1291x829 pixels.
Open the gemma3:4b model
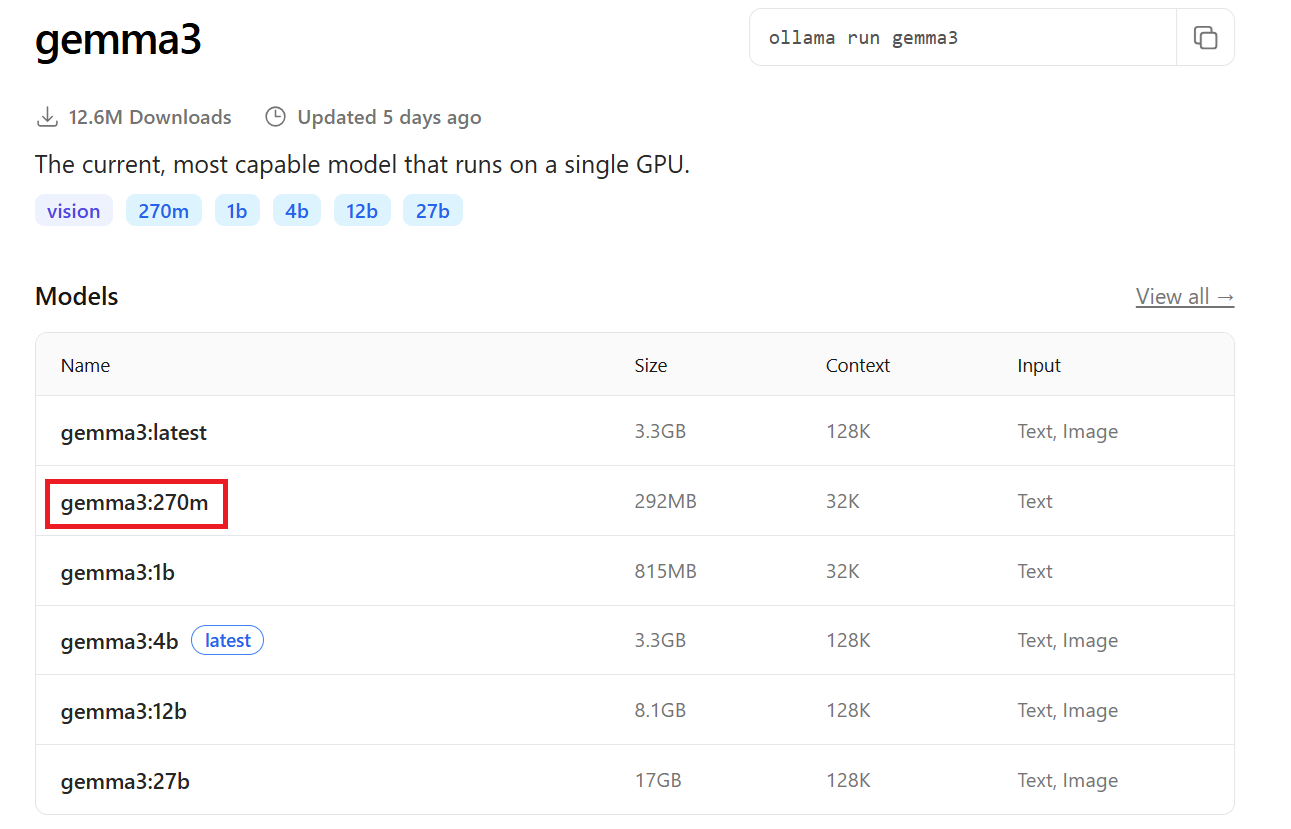(x=119, y=641)
